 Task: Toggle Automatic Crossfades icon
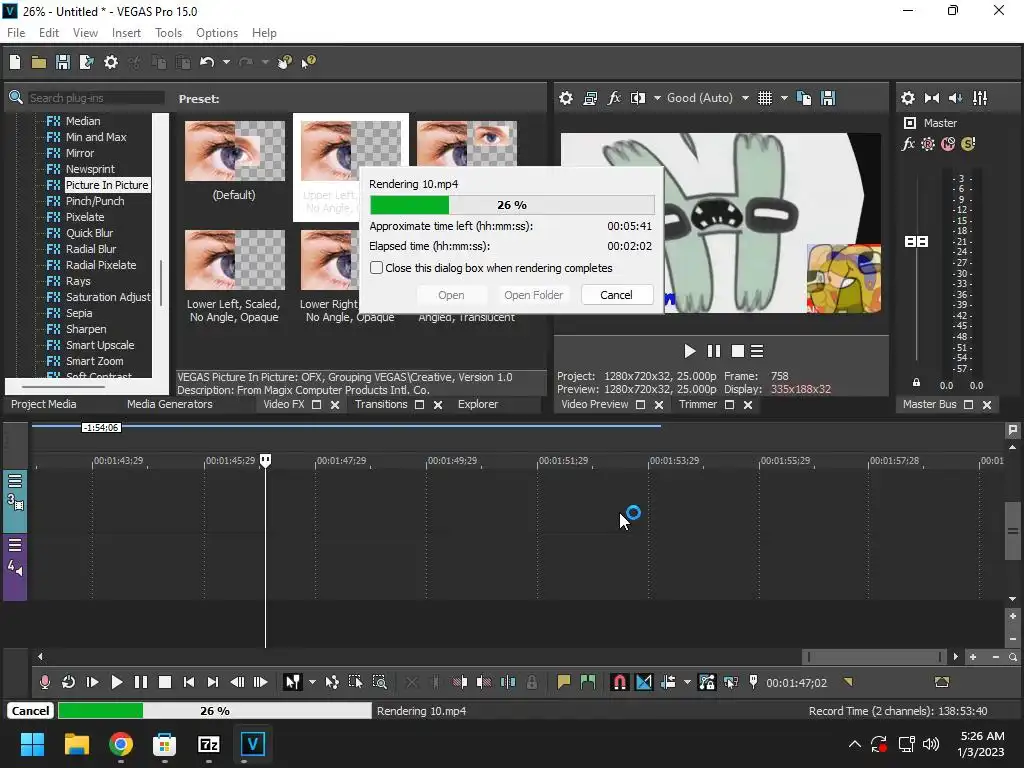pos(643,682)
